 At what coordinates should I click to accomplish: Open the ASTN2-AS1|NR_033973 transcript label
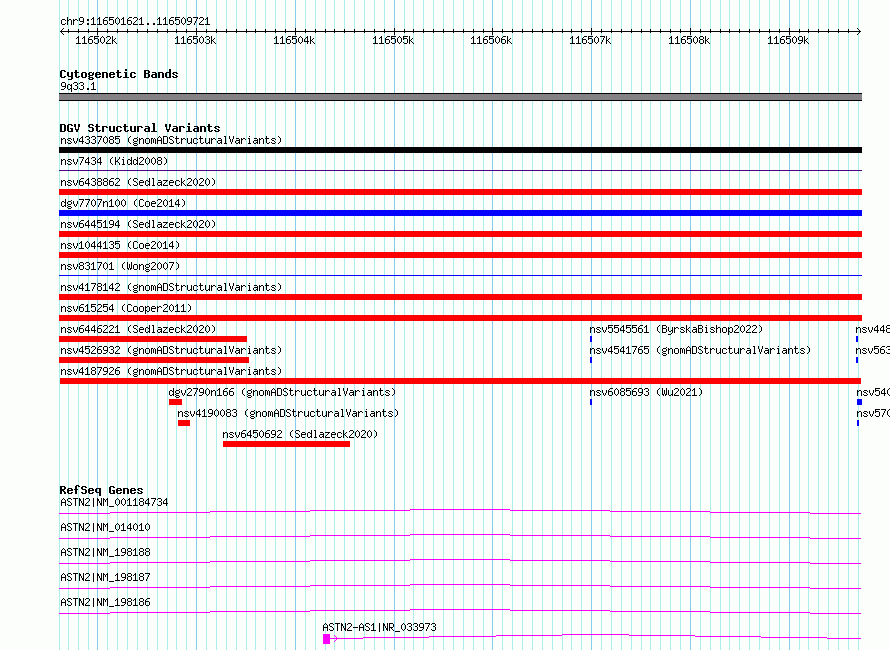379,627
